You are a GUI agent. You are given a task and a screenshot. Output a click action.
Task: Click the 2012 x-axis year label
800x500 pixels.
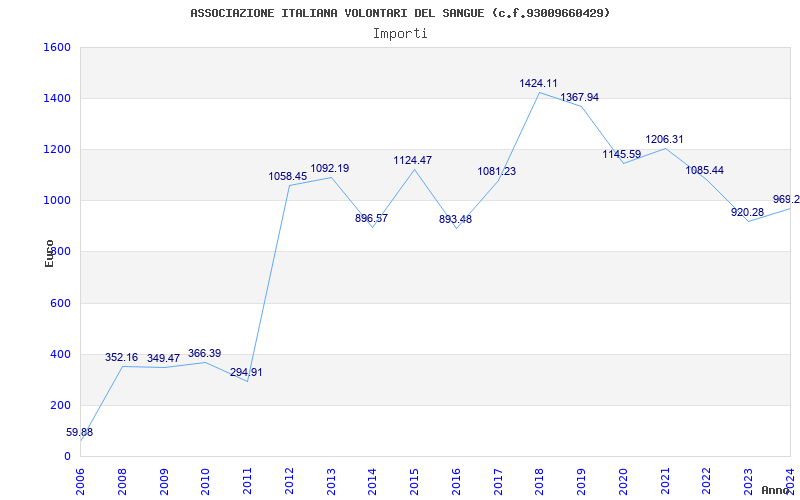(289, 481)
